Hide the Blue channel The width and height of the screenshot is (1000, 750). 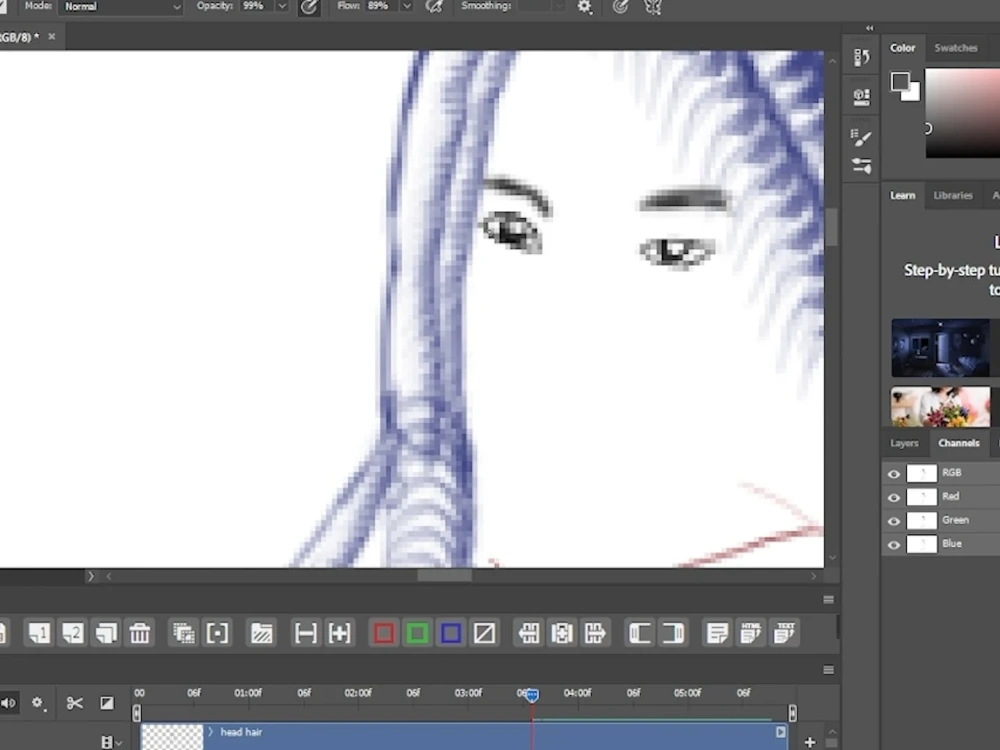893,544
